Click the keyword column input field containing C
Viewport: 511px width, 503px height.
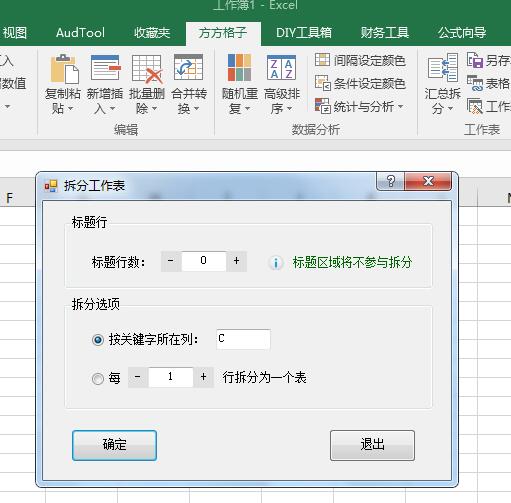coord(243,339)
